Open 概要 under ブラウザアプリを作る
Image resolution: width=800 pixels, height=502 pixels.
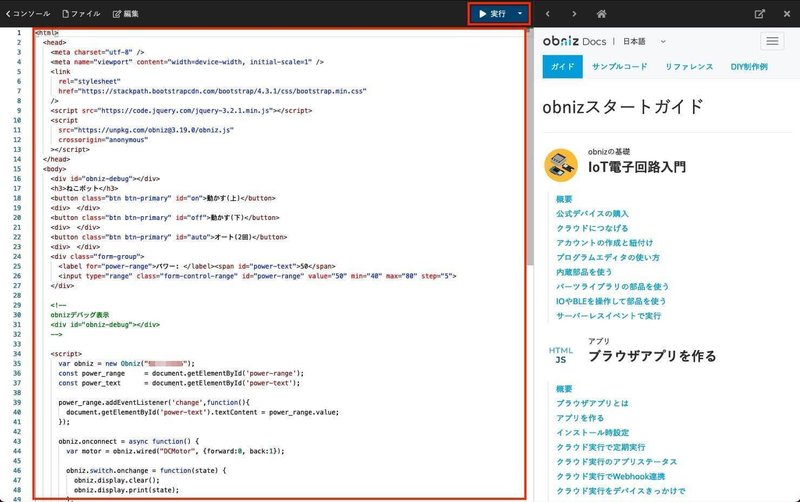pyautogui.click(x=564, y=389)
